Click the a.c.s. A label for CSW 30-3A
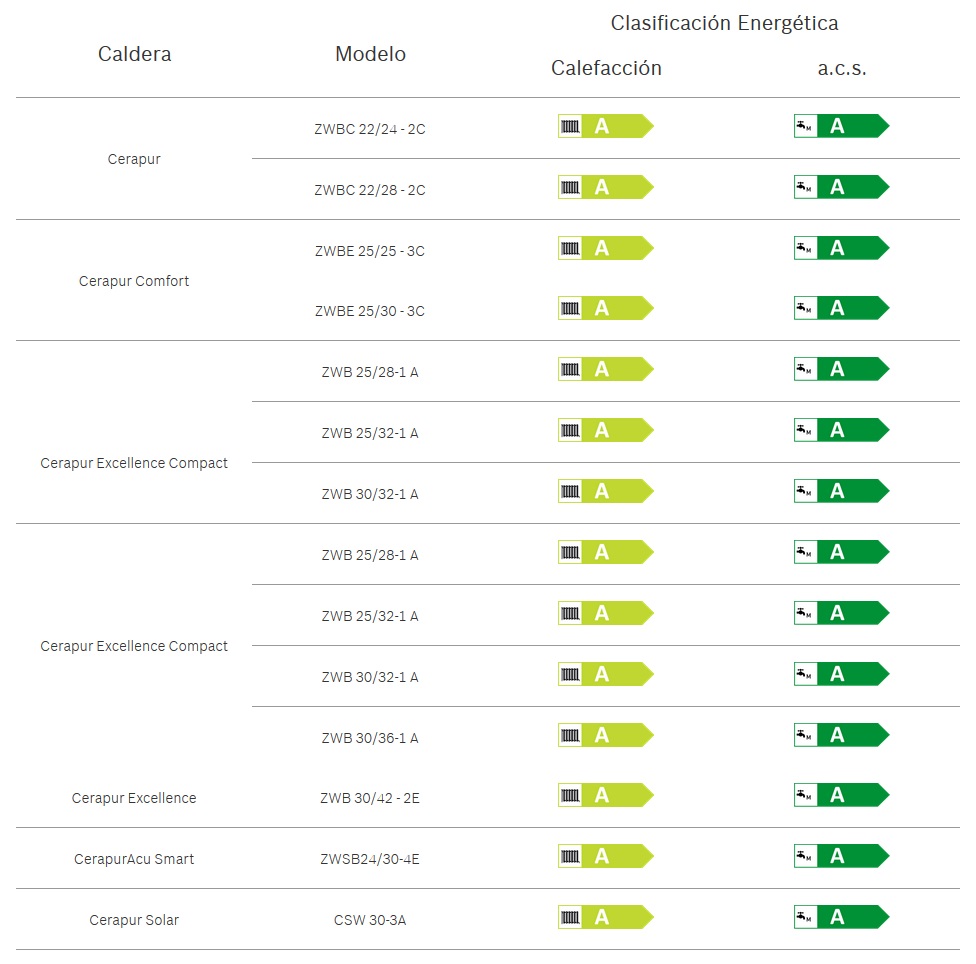 tap(842, 917)
